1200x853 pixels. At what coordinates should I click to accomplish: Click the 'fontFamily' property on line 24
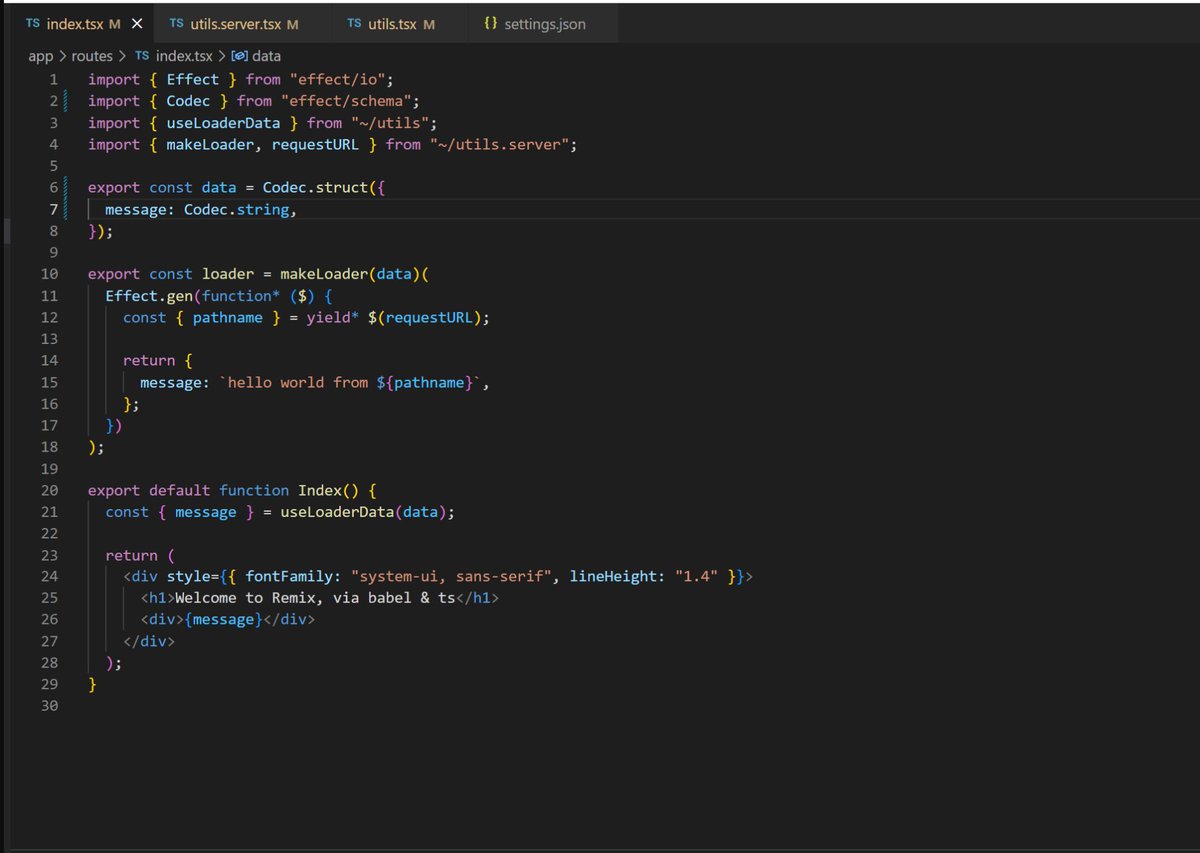coord(289,577)
